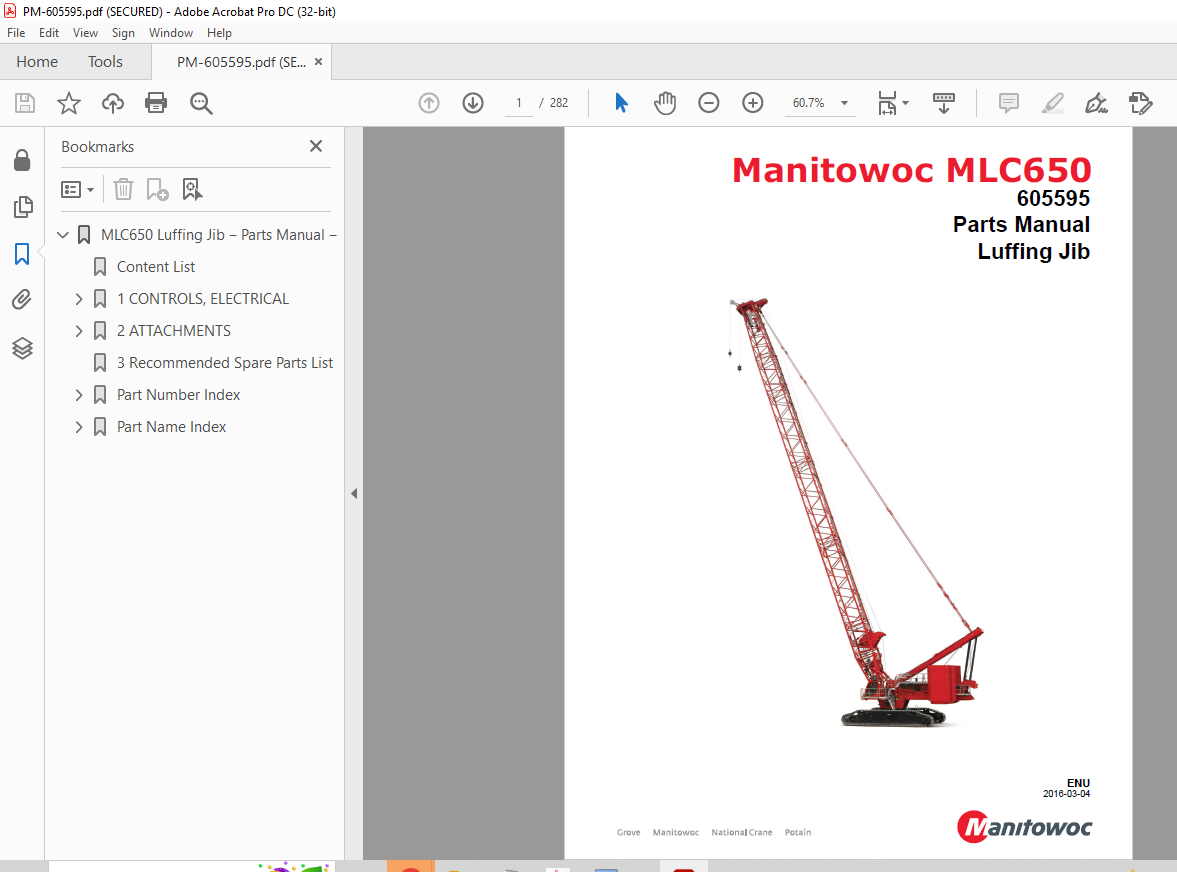Open the fit page width tool

[887, 103]
